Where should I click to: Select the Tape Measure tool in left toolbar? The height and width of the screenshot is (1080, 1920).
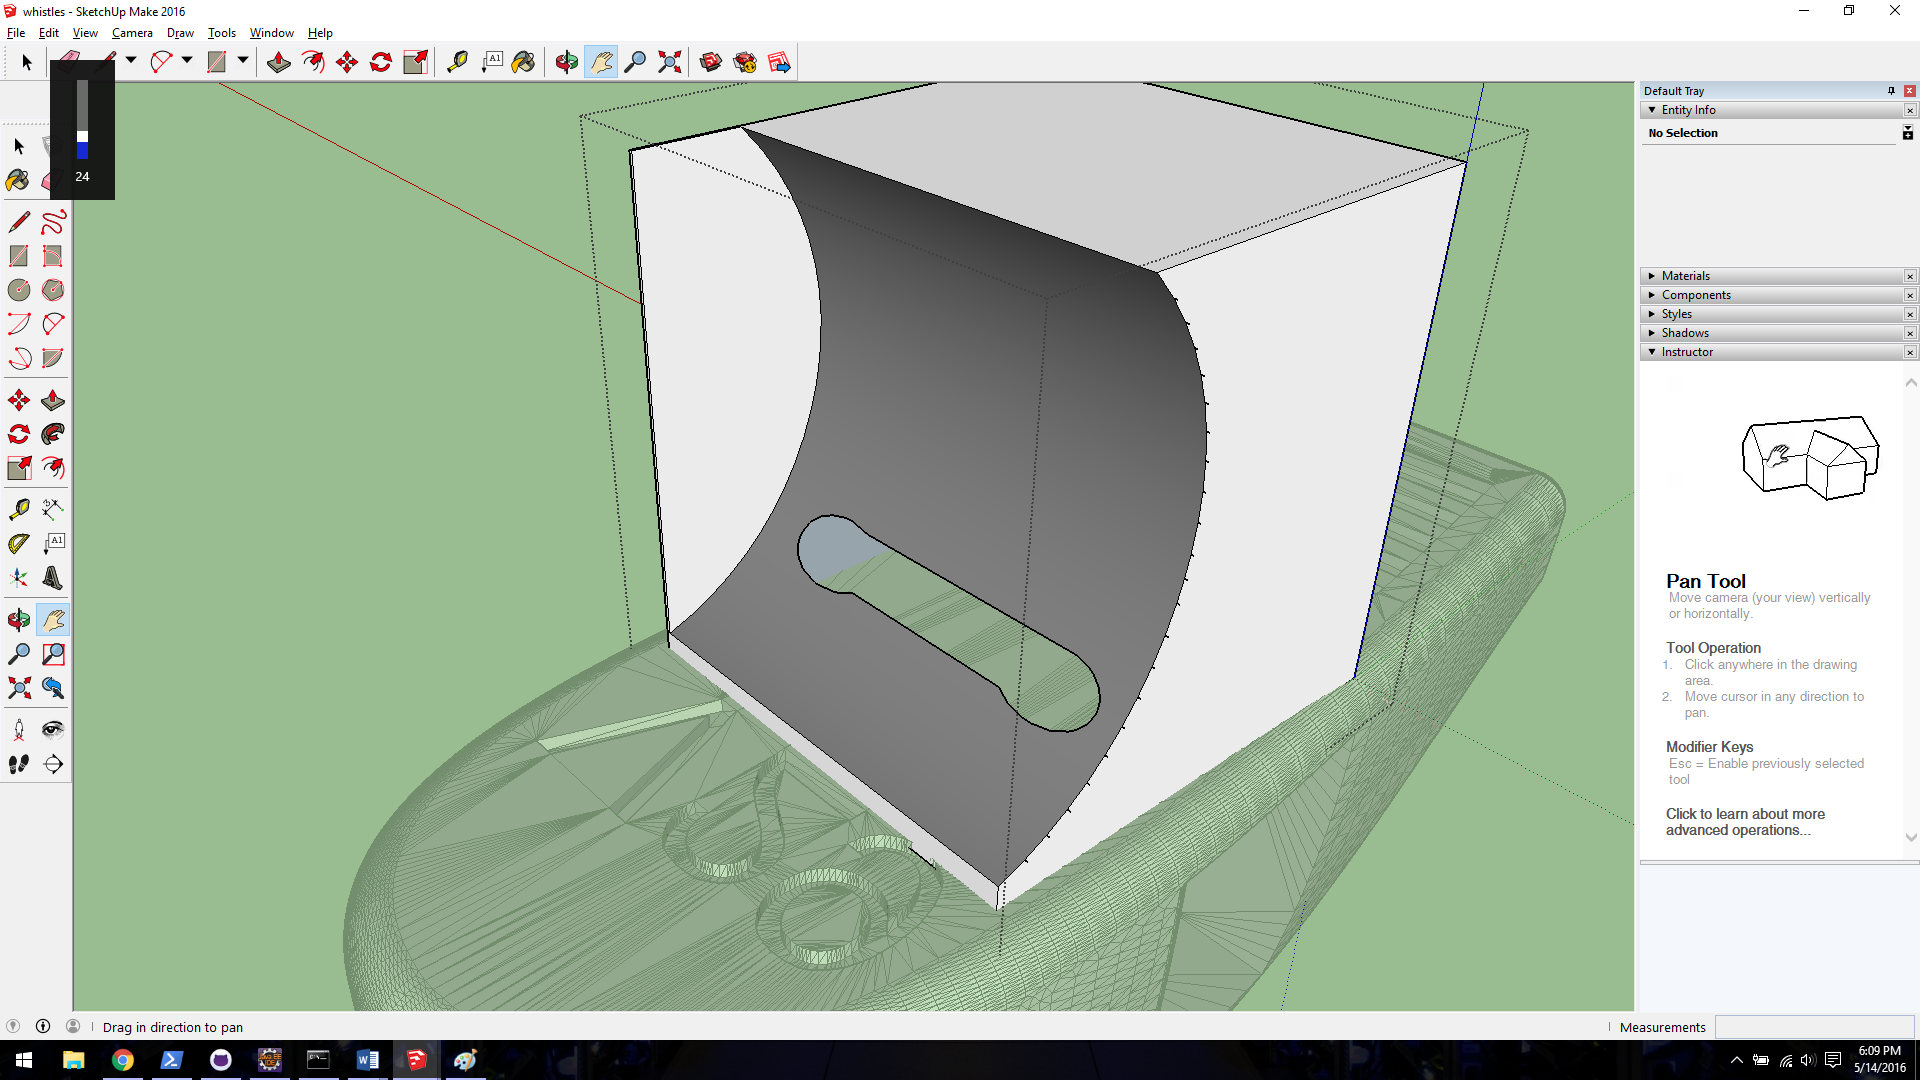(x=19, y=509)
